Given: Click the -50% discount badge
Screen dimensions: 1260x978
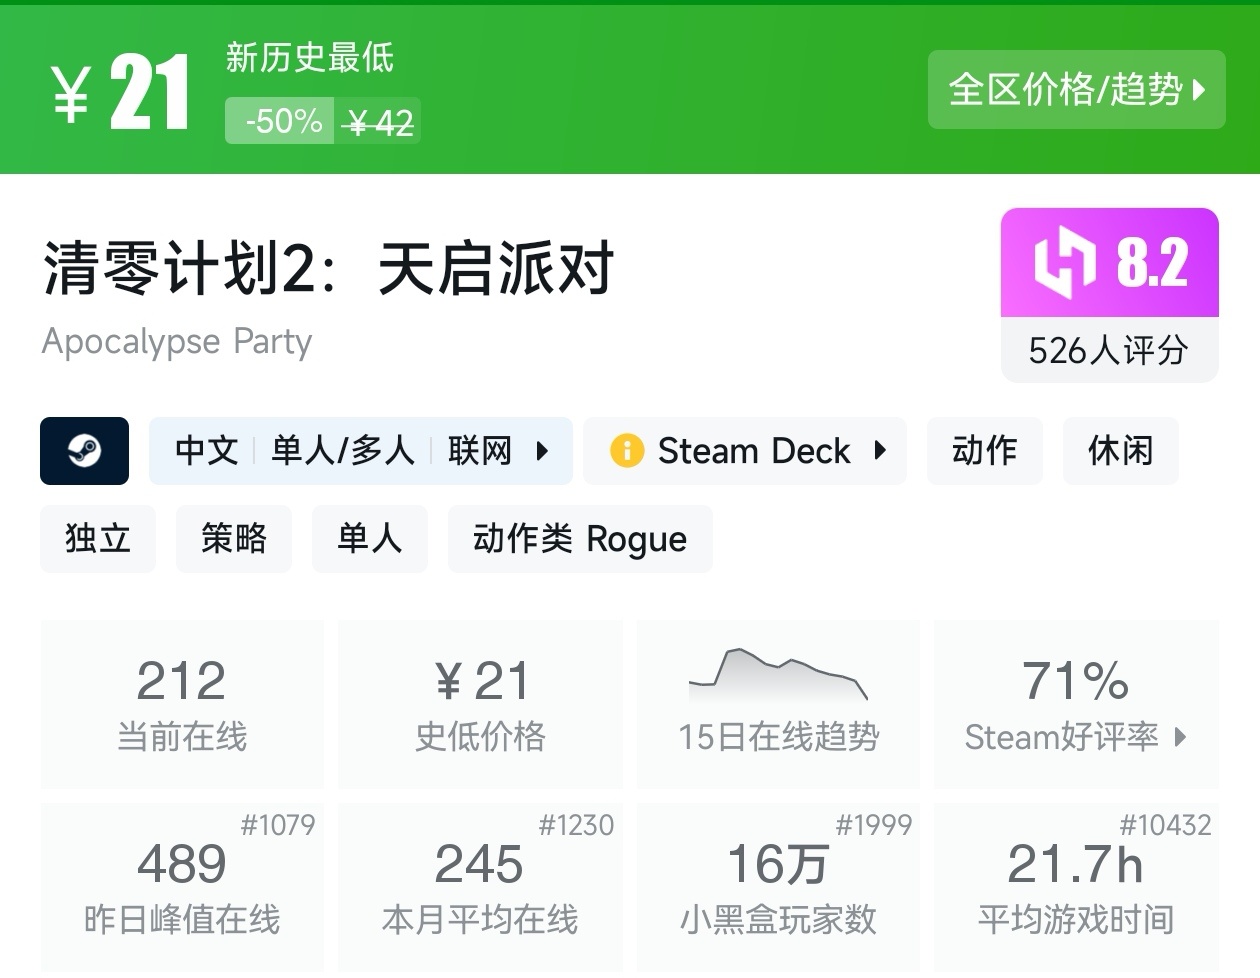Looking at the screenshot, I should click(x=282, y=122).
